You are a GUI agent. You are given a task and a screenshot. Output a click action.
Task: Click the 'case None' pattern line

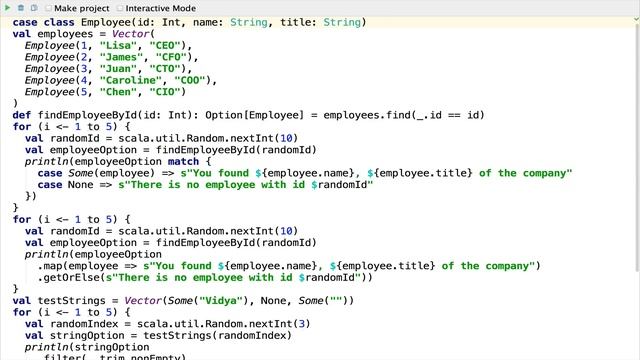click(x=205, y=185)
